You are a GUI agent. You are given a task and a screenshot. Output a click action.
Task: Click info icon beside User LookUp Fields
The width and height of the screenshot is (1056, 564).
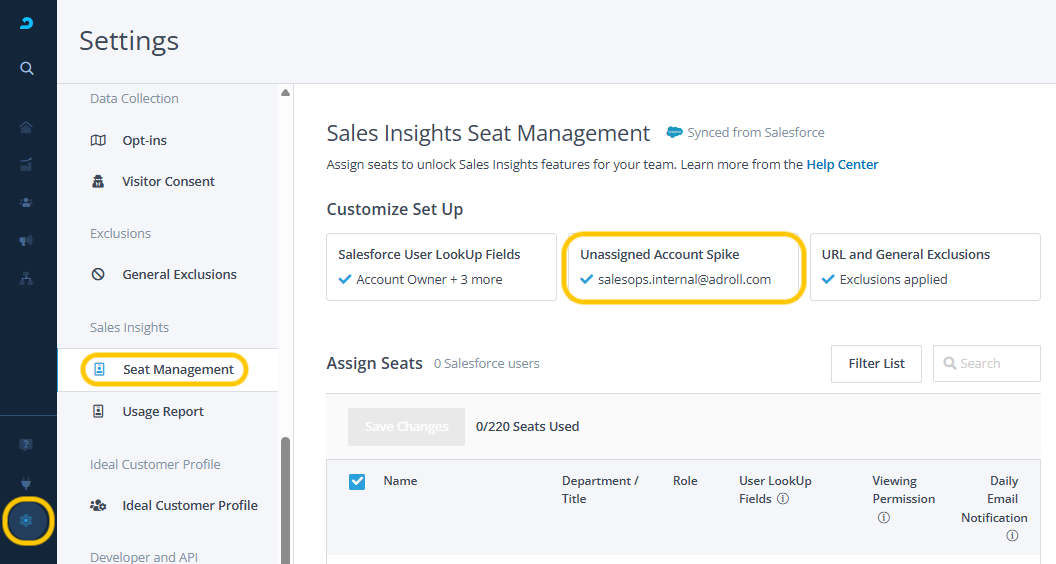[x=783, y=499]
